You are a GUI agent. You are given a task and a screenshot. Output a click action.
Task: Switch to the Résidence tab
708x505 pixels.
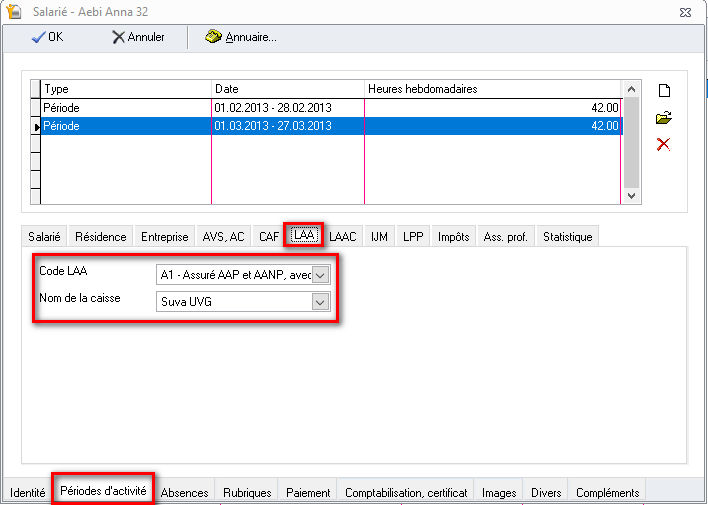click(101, 237)
